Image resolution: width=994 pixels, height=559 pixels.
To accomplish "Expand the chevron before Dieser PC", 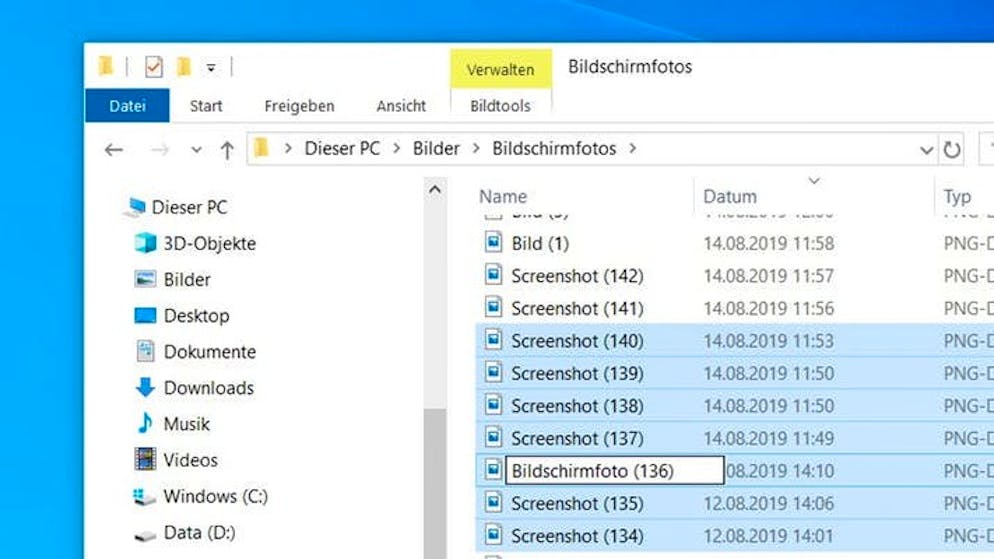I will (288, 148).
